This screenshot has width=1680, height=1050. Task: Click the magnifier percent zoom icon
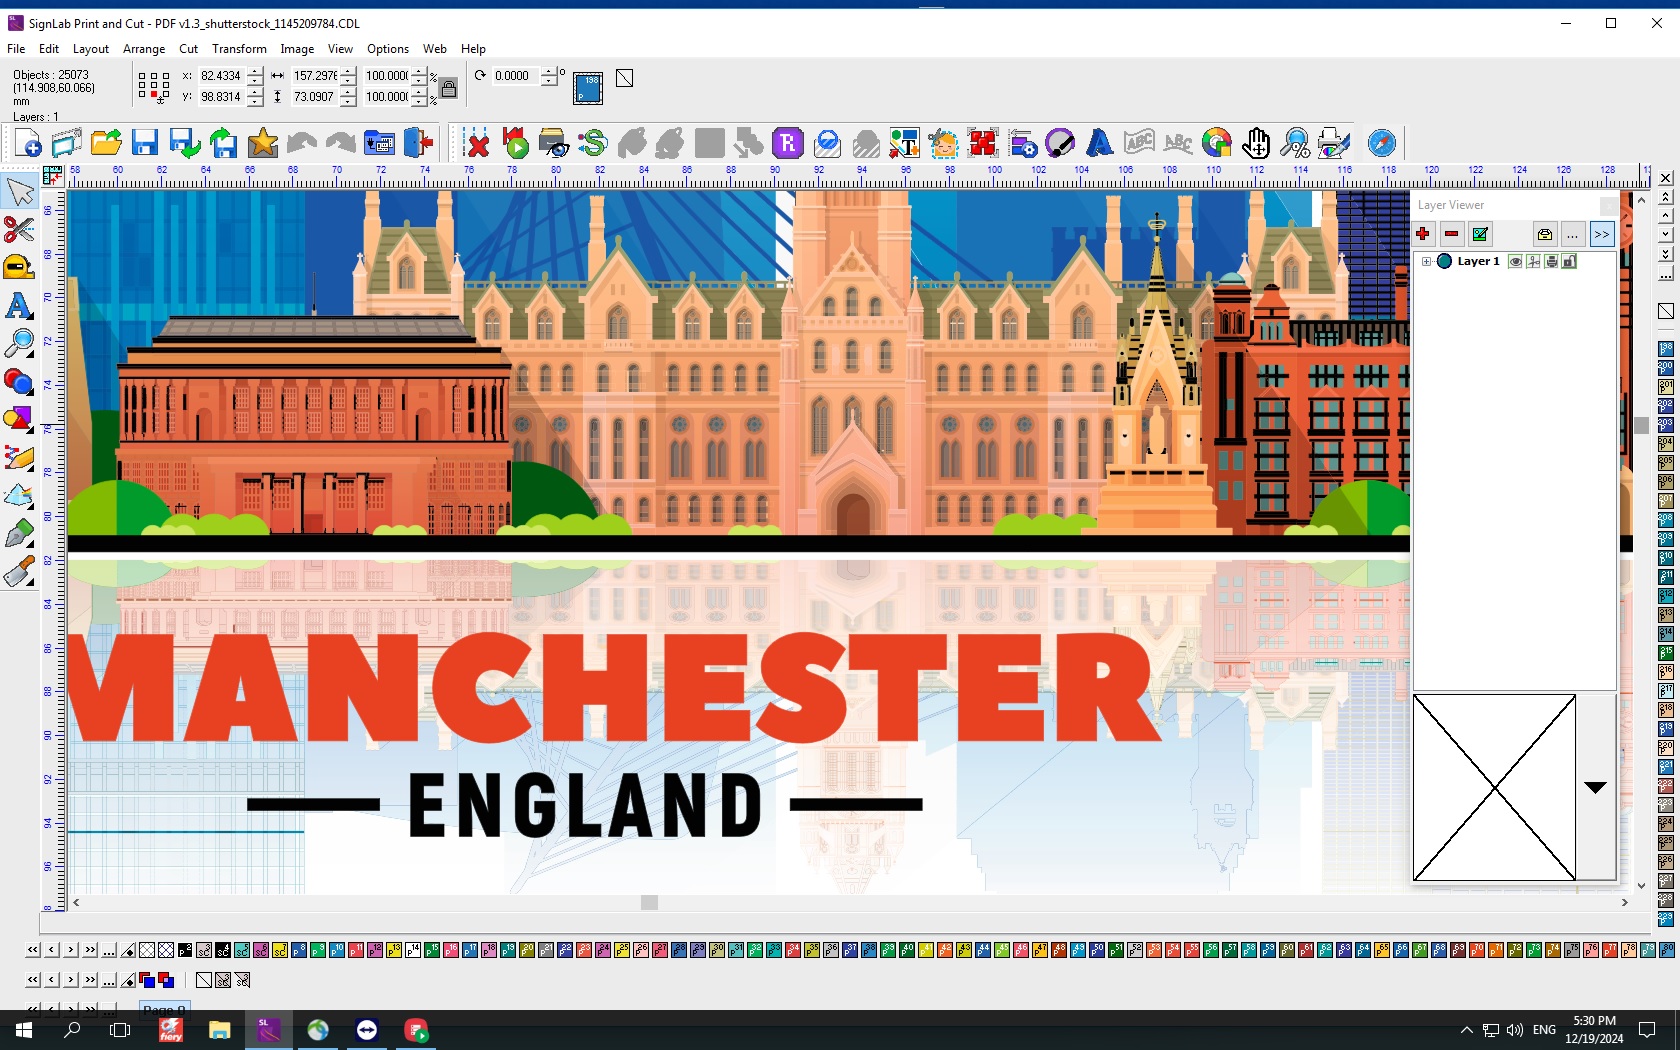1295,143
